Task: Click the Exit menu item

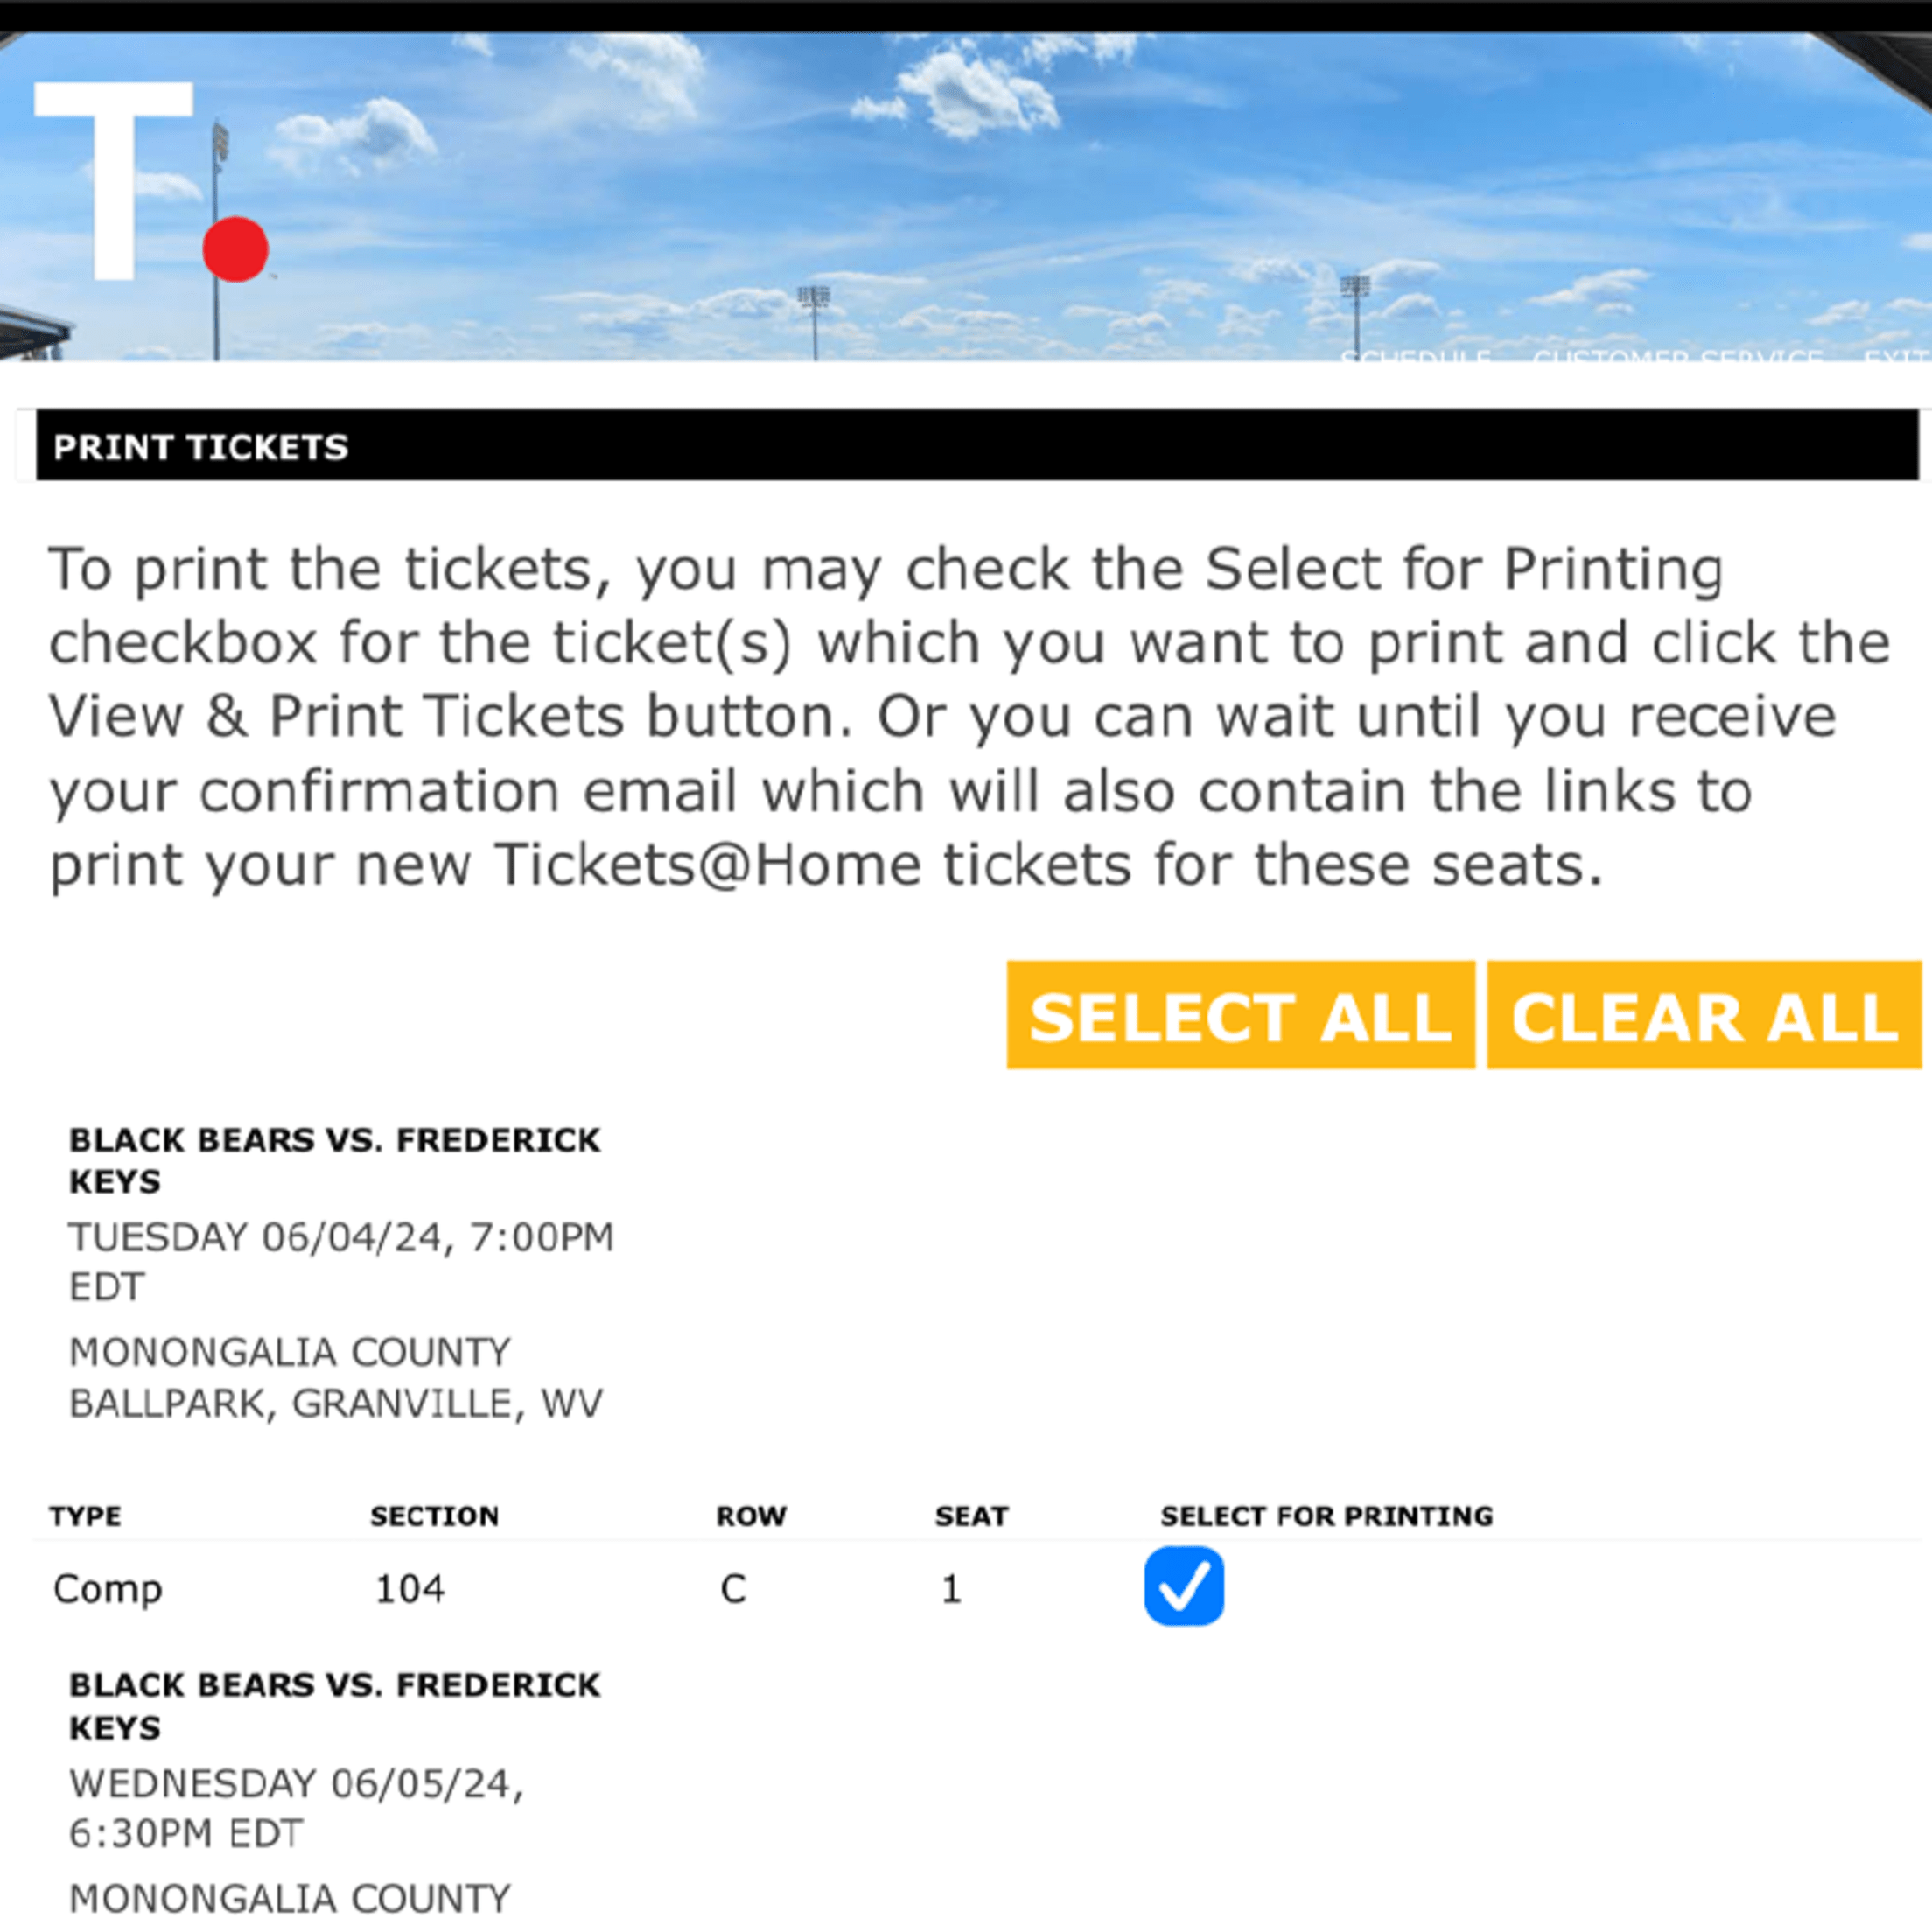Action: point(1896,356)
